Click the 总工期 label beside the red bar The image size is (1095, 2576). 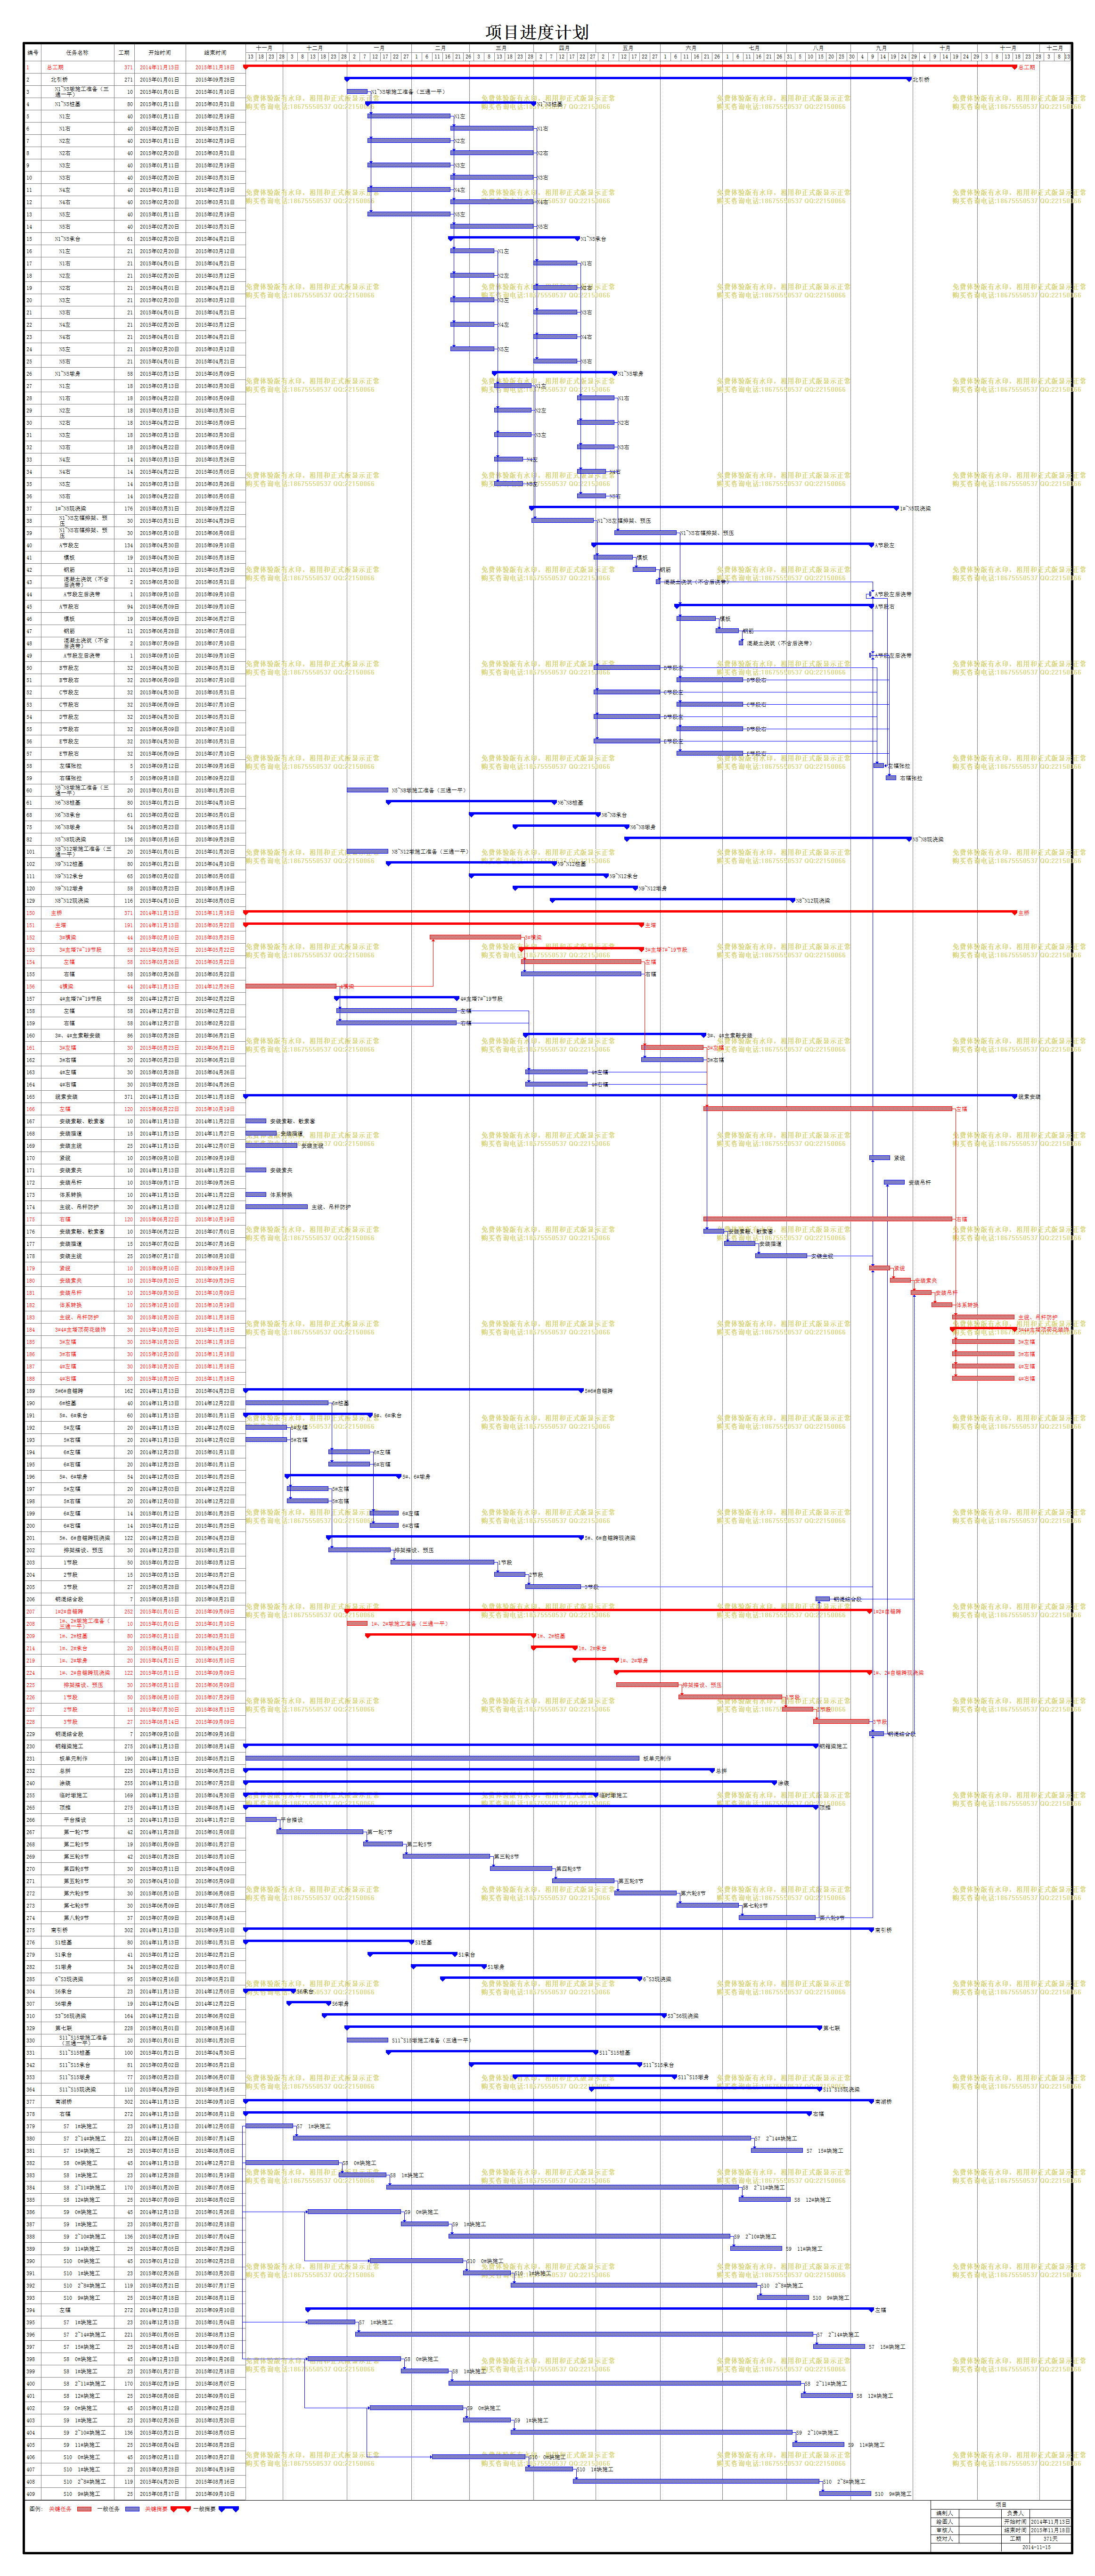point(1027,67)
